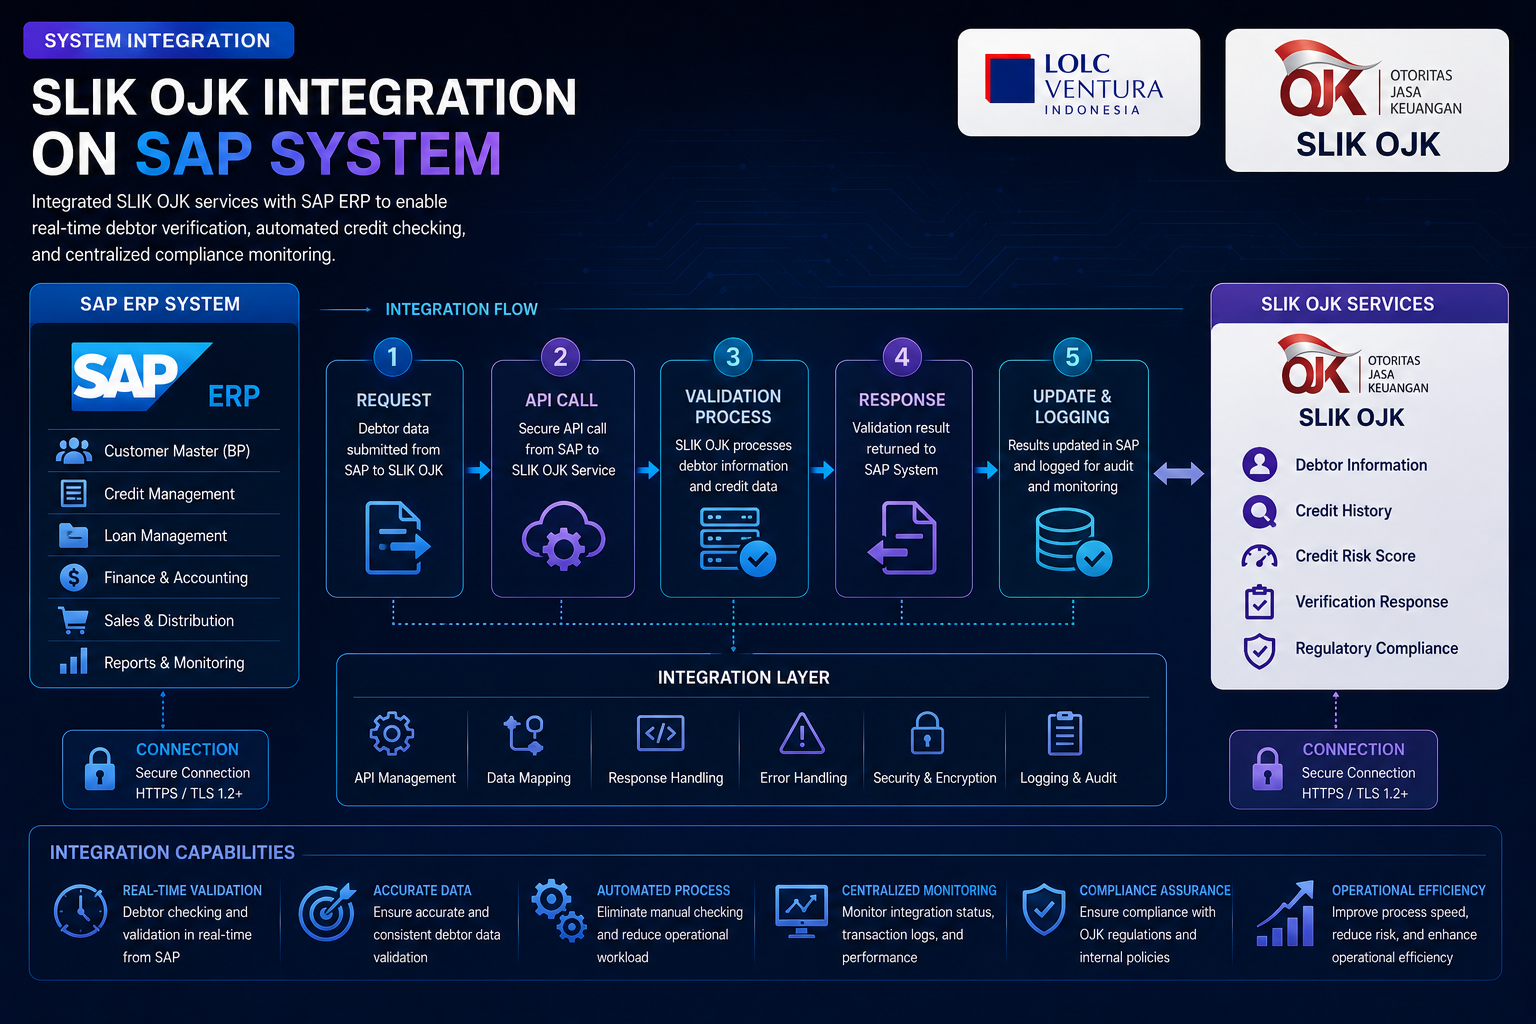
Task: Click the Update & Logging database icon
Action: click(1073, 542)
